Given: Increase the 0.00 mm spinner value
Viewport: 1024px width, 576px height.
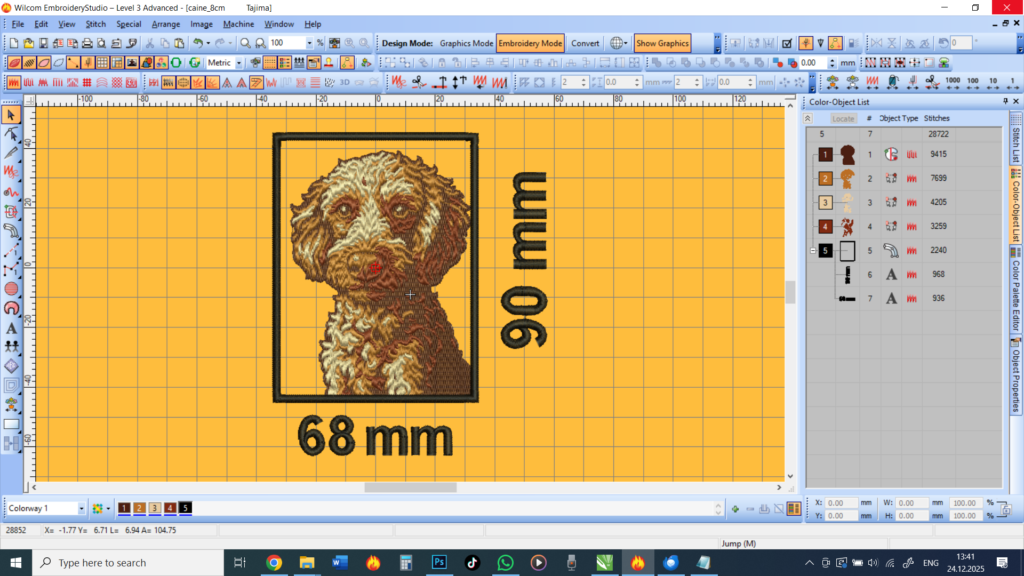Looking at the screenshot, I should tap(831, 60).
